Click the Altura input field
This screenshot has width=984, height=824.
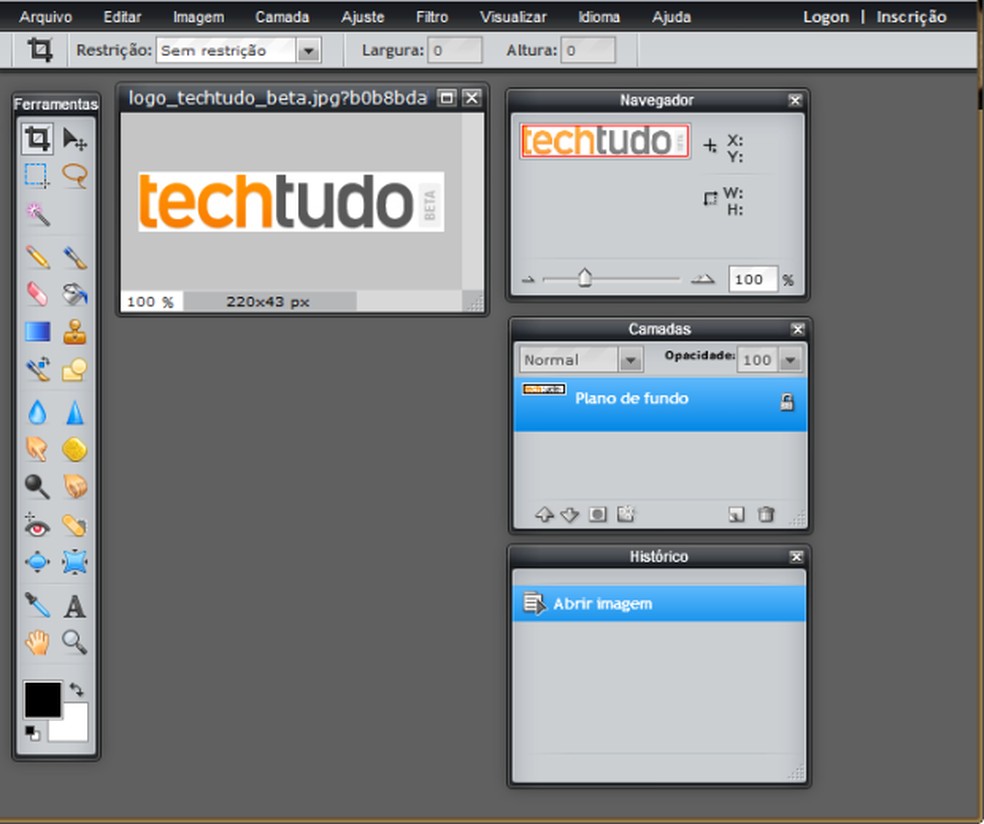pyautogui.click(x=588, y=50)
